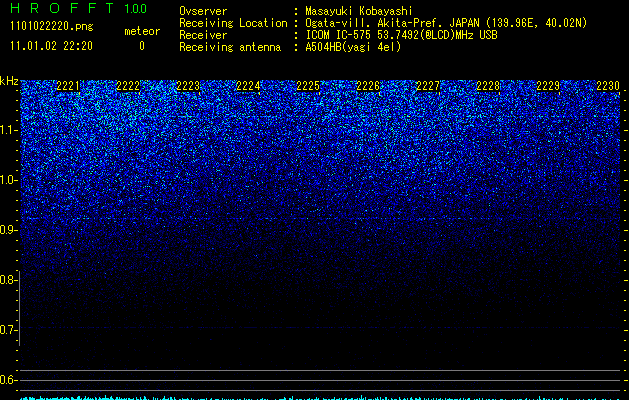Click the HROFFT 1.0.0 title text
This screenshot has width=629, height=400.
coord(78,8)
